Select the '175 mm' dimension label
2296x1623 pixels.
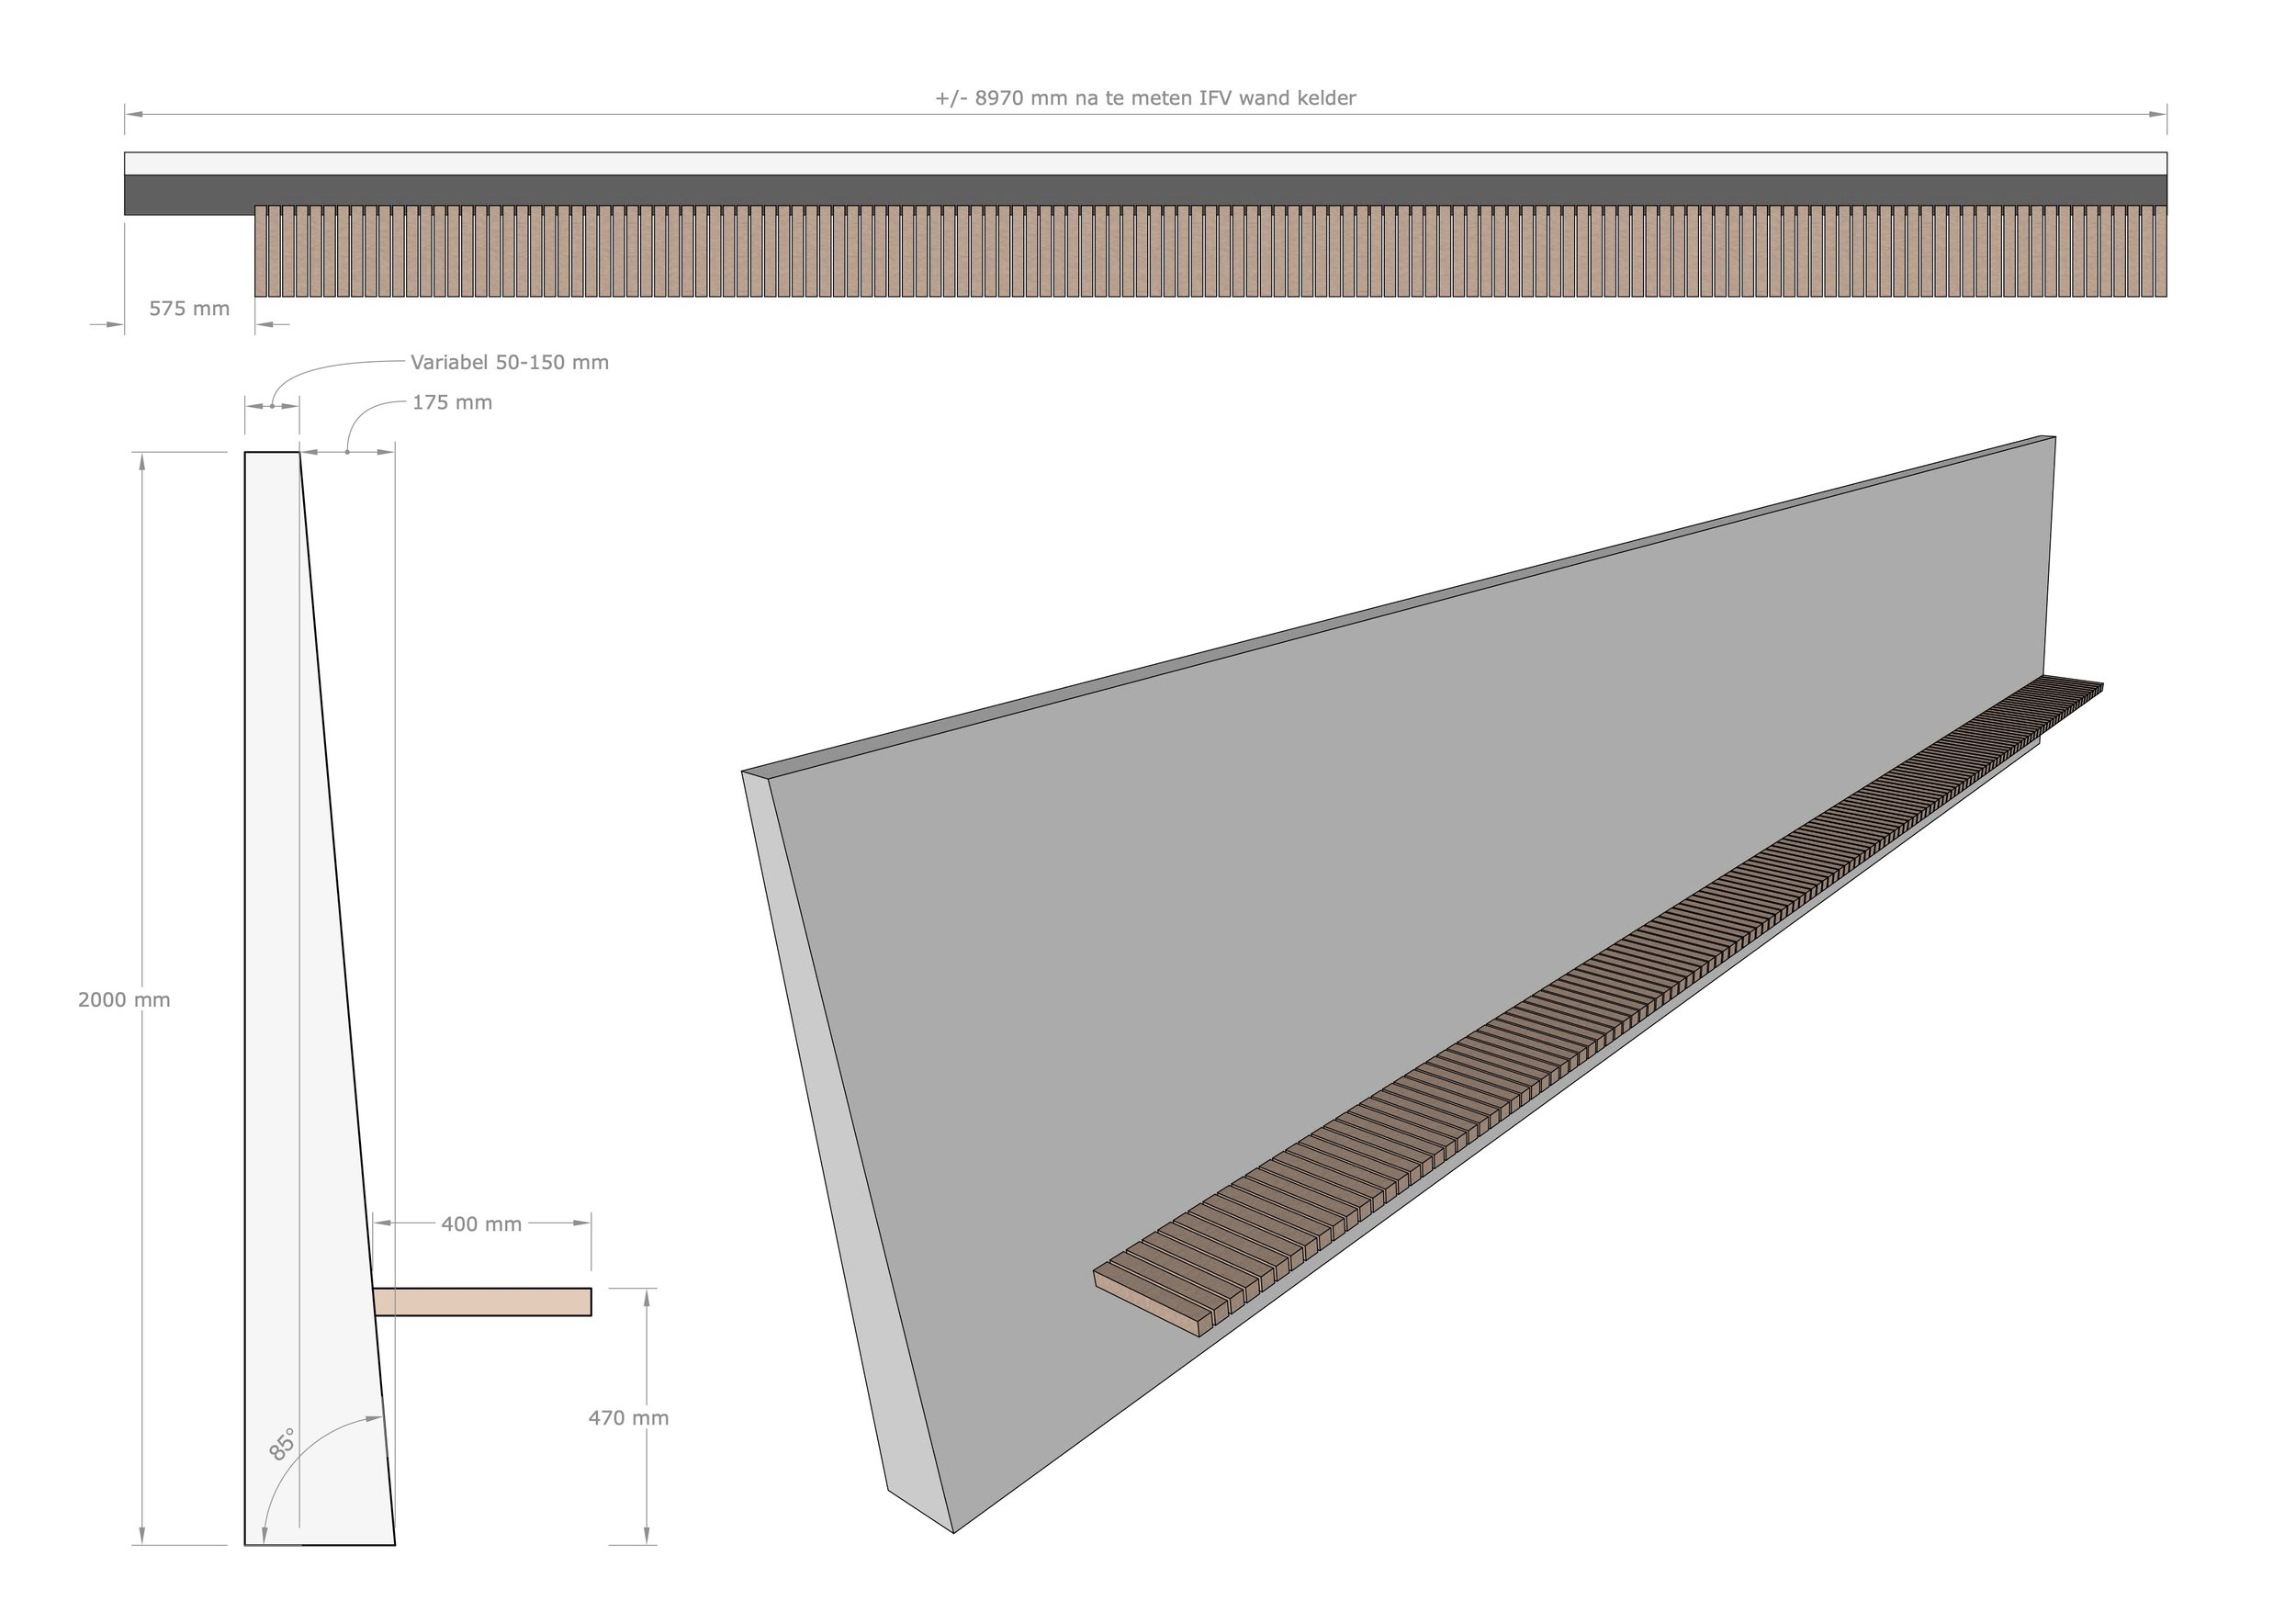(452, 402)
